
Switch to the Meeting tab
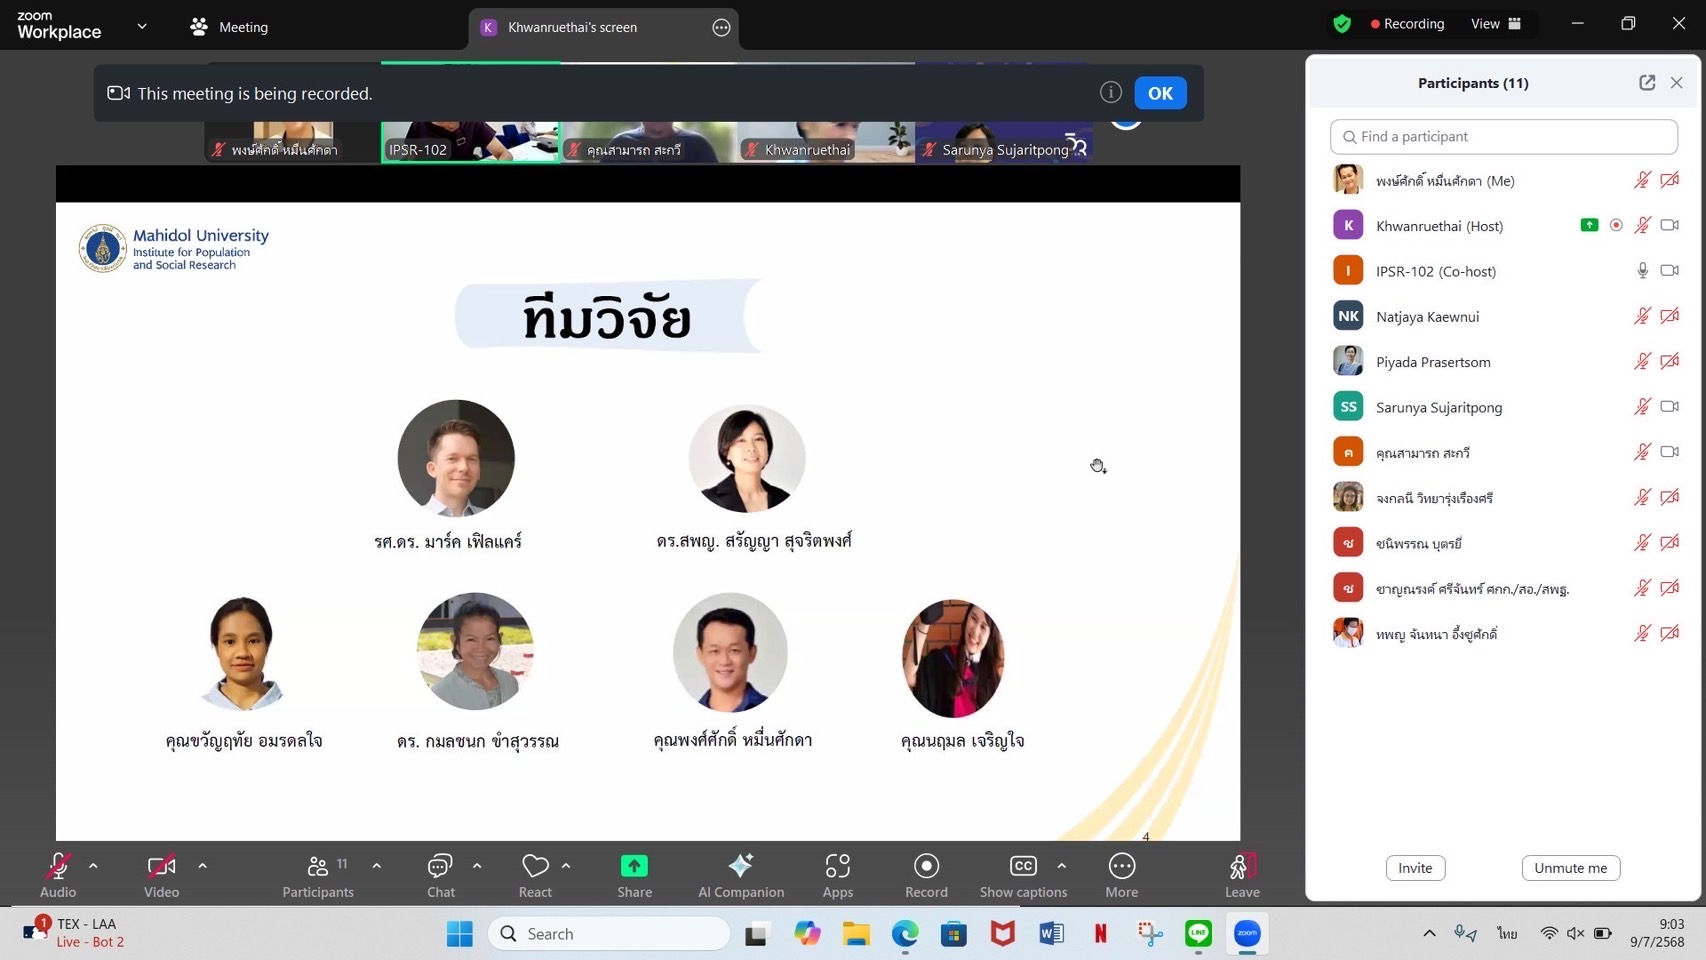click(x=230, y=27)
